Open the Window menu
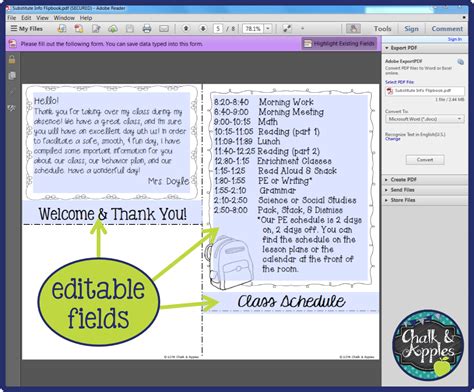Image resolution: width=474 pixels, height=392 pixels. coord(64,18)
